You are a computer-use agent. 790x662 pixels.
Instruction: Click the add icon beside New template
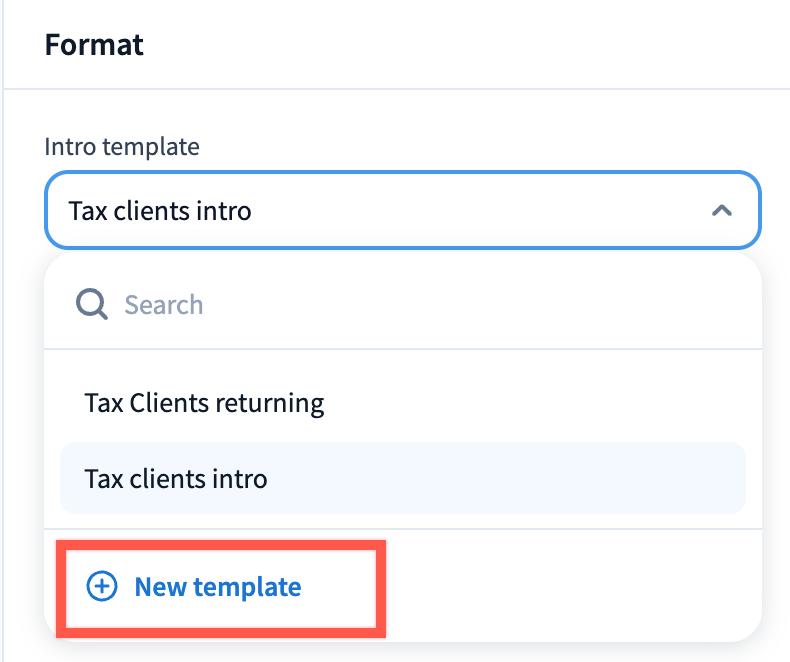tap(102, 587)
